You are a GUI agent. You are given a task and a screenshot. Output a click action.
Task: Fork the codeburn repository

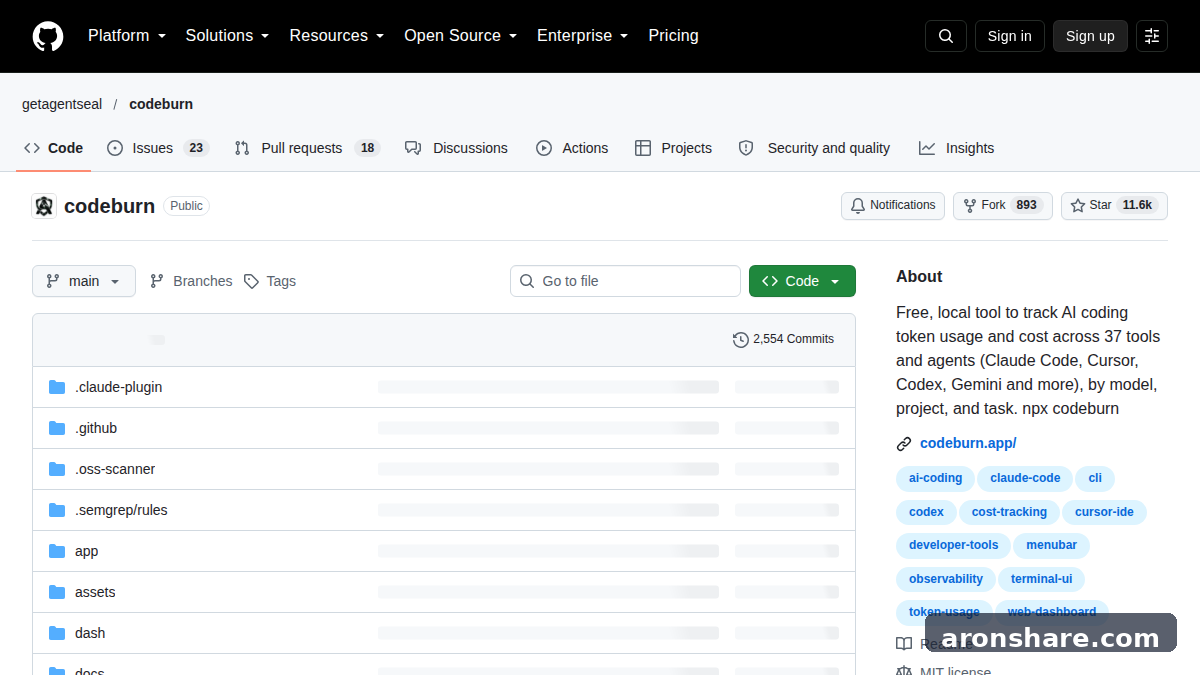[x=1002, y=206]
